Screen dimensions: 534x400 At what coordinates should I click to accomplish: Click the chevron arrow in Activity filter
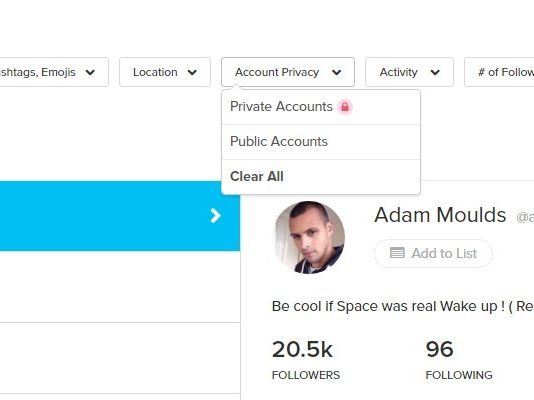tap(435, 73)
